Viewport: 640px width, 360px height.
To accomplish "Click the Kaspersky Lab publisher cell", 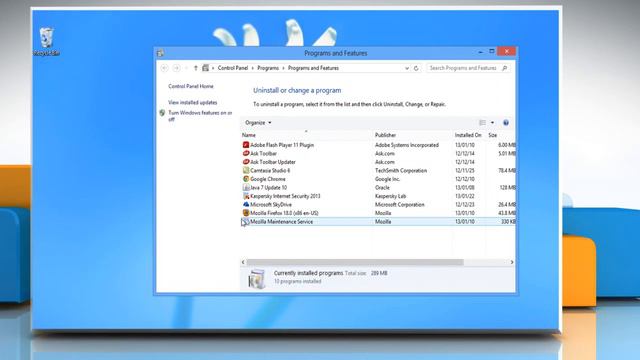I will tap(390, 196).
